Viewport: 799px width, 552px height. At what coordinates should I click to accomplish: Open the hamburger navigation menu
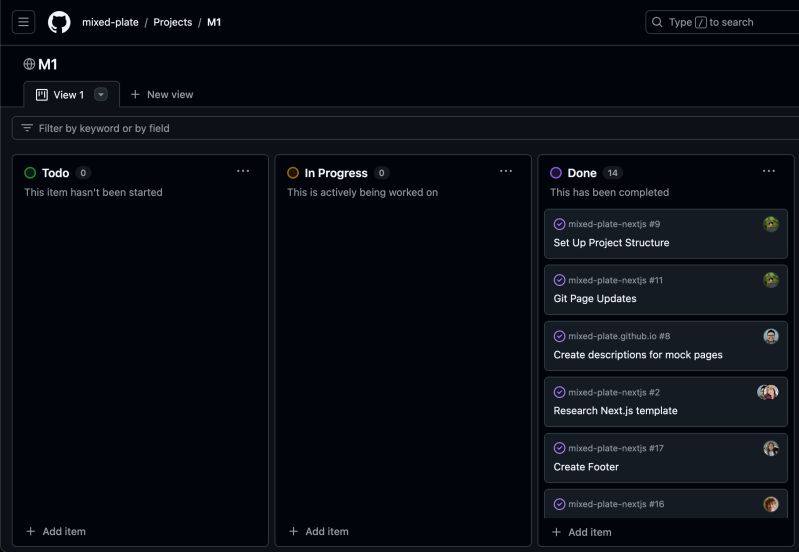pyautogui.click(x=23, y=22)
